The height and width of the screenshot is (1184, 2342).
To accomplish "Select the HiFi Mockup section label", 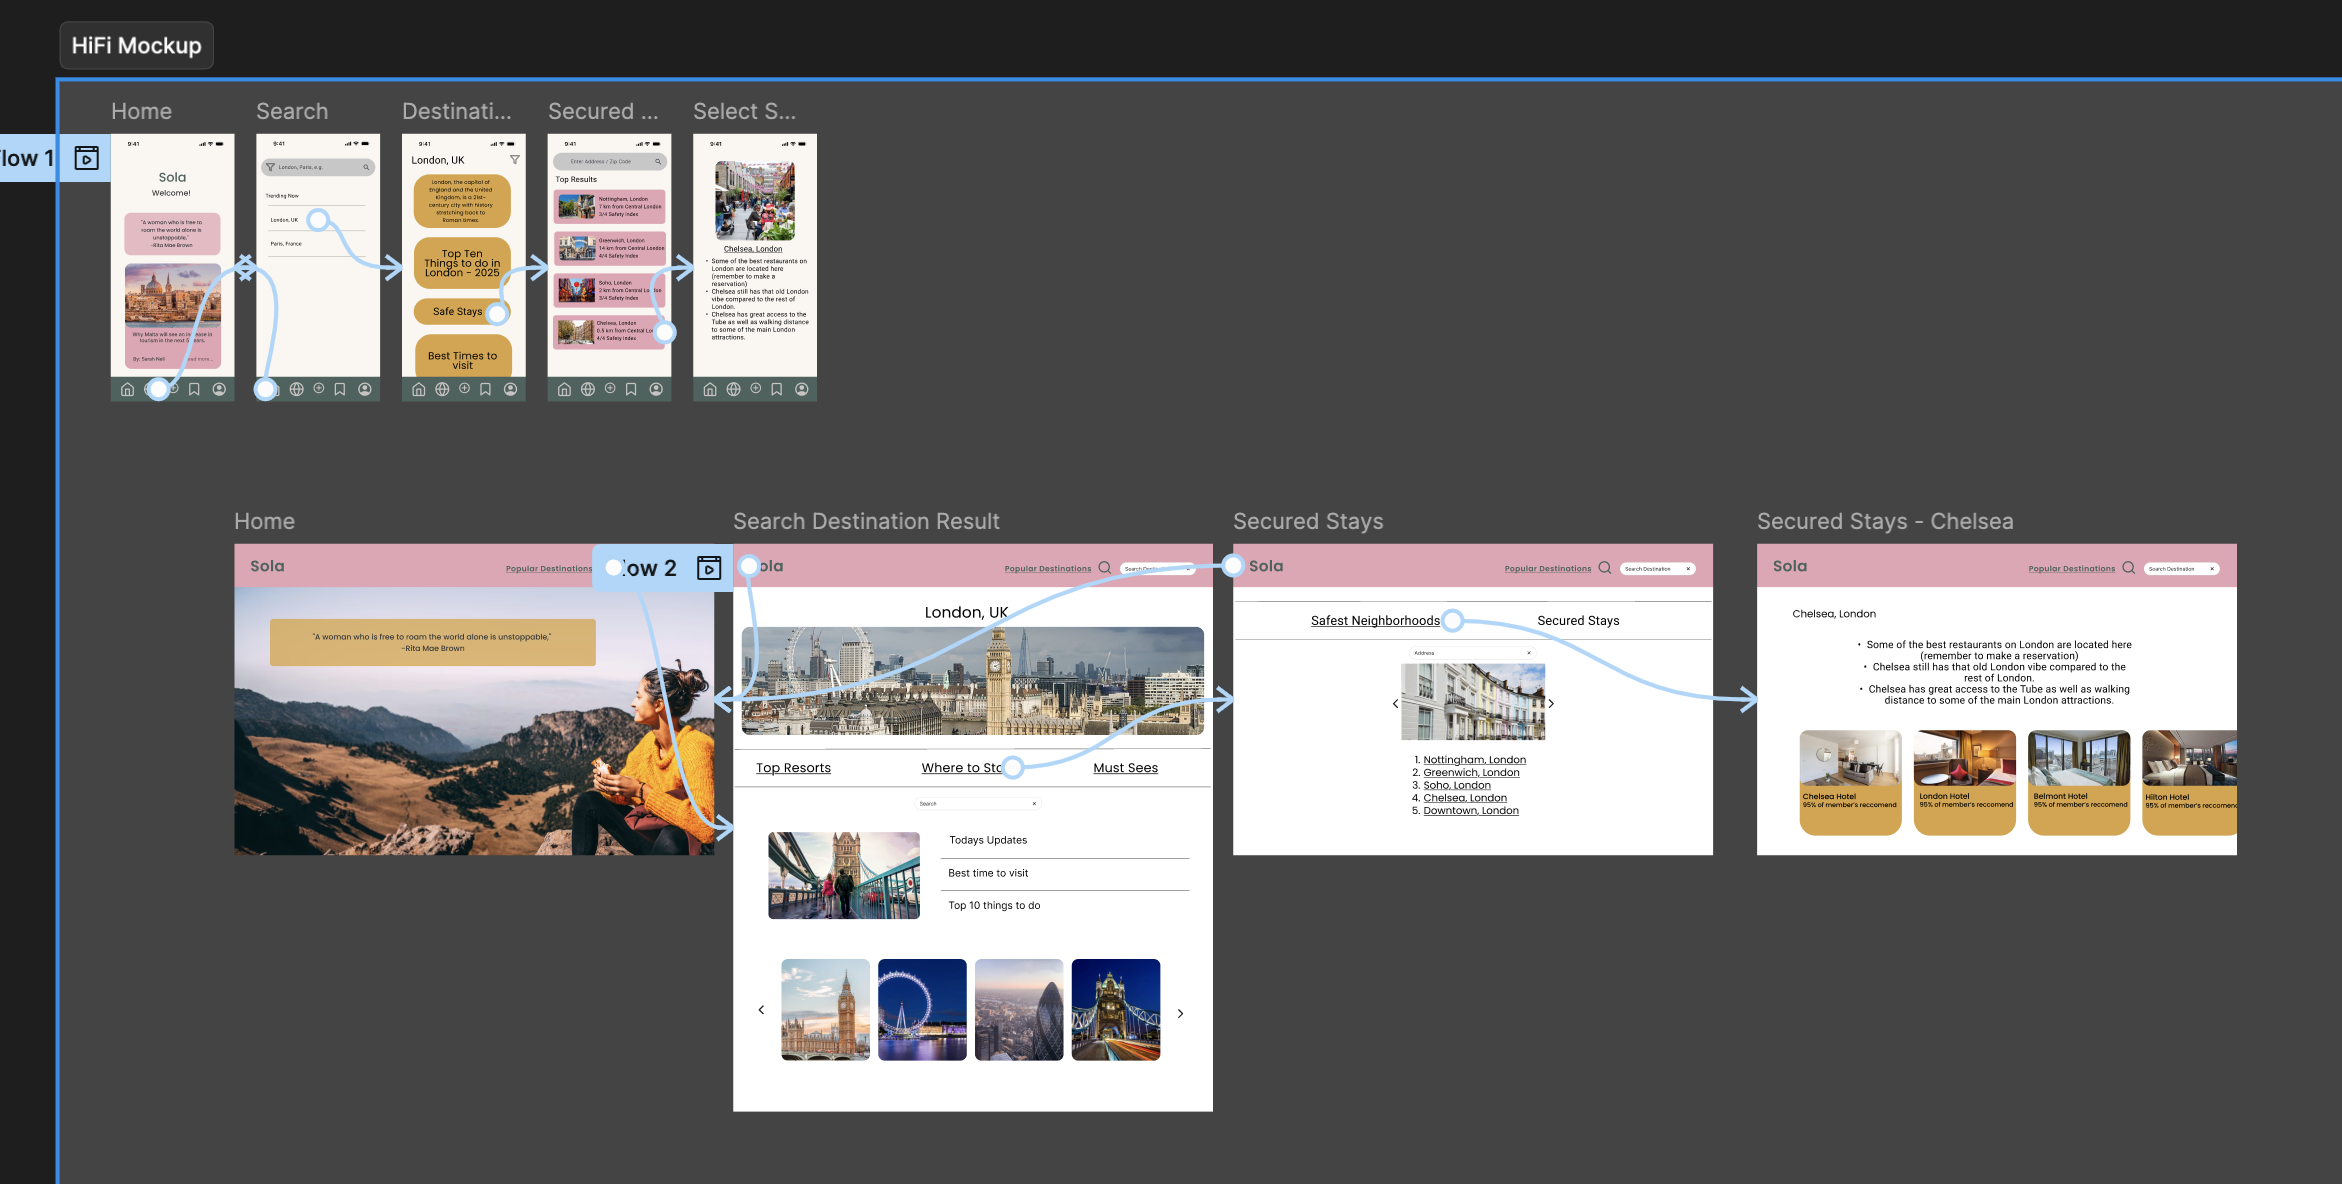I will coord(137,46).
